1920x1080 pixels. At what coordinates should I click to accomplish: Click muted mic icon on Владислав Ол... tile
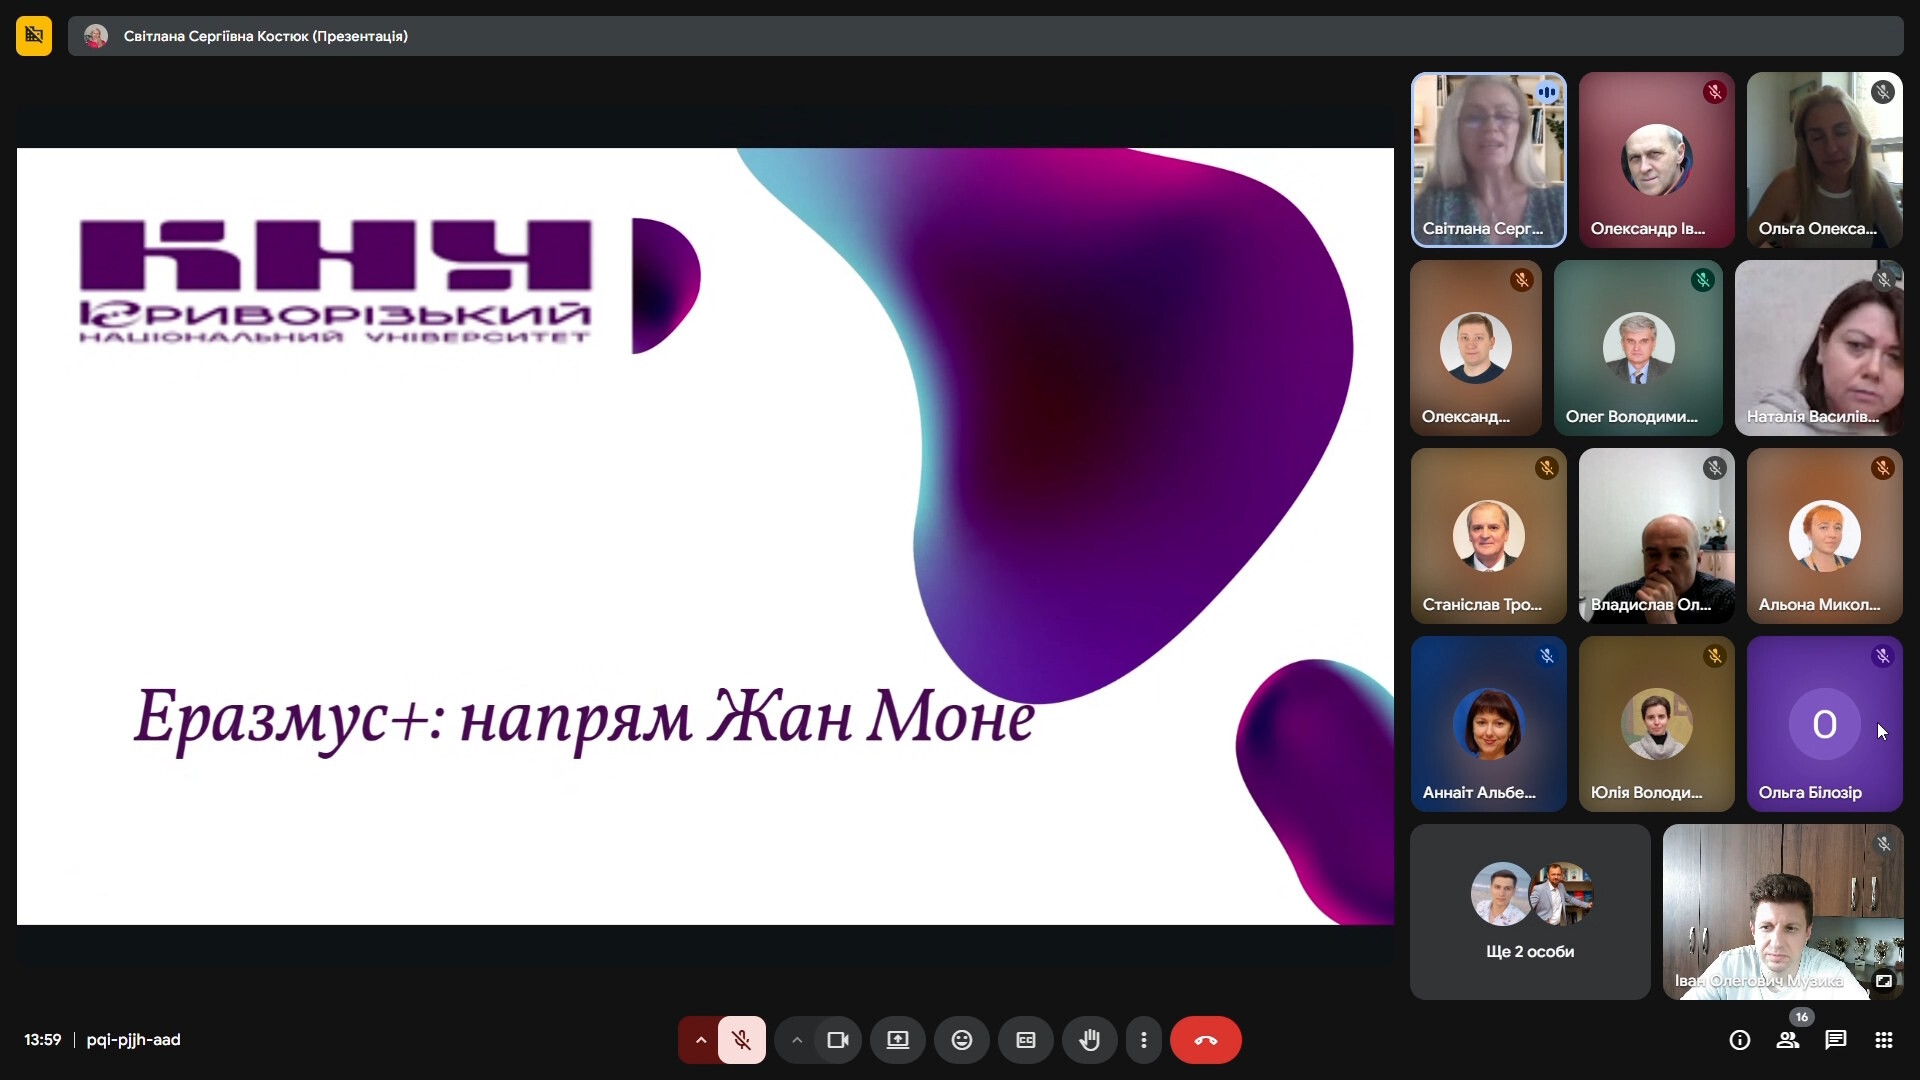pyautogui.click(x=1715, y=468)
